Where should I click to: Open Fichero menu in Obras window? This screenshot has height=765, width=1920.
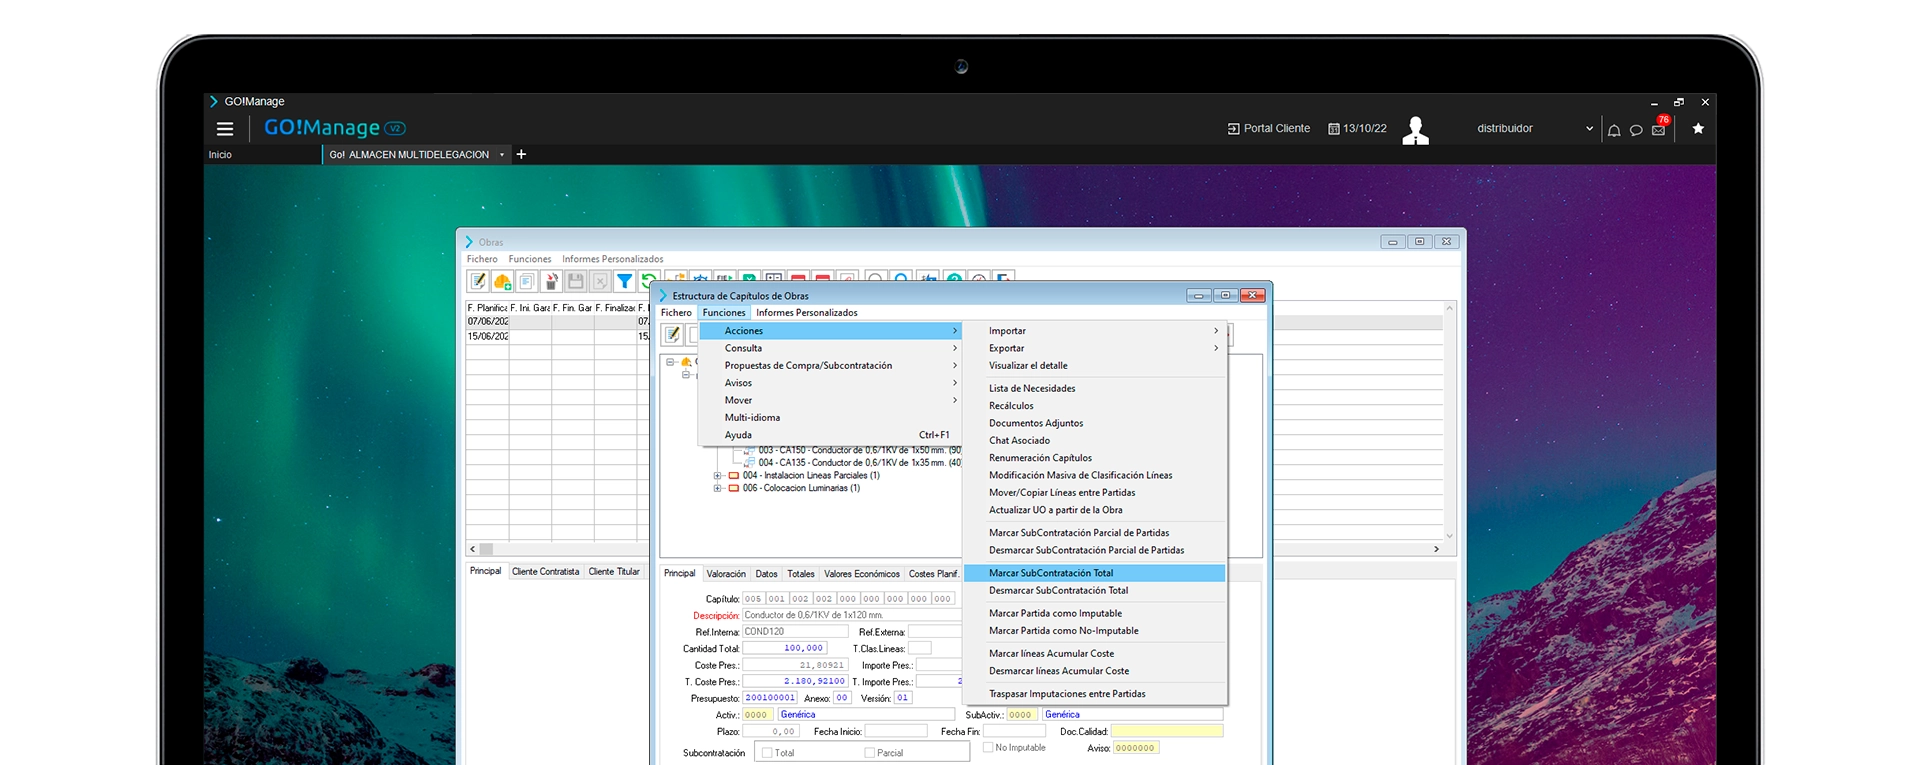coord(482,259)
